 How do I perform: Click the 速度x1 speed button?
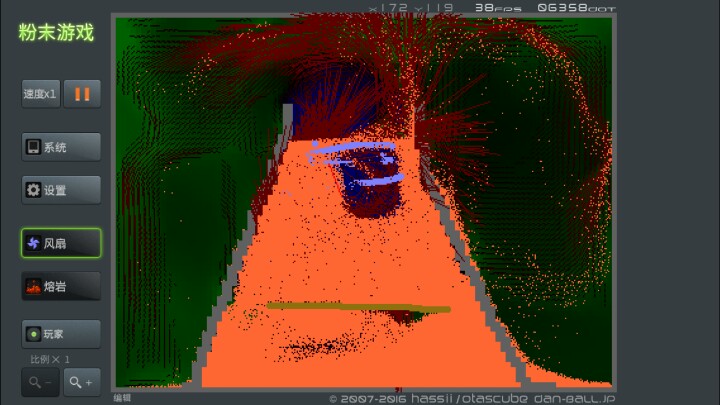40,94
